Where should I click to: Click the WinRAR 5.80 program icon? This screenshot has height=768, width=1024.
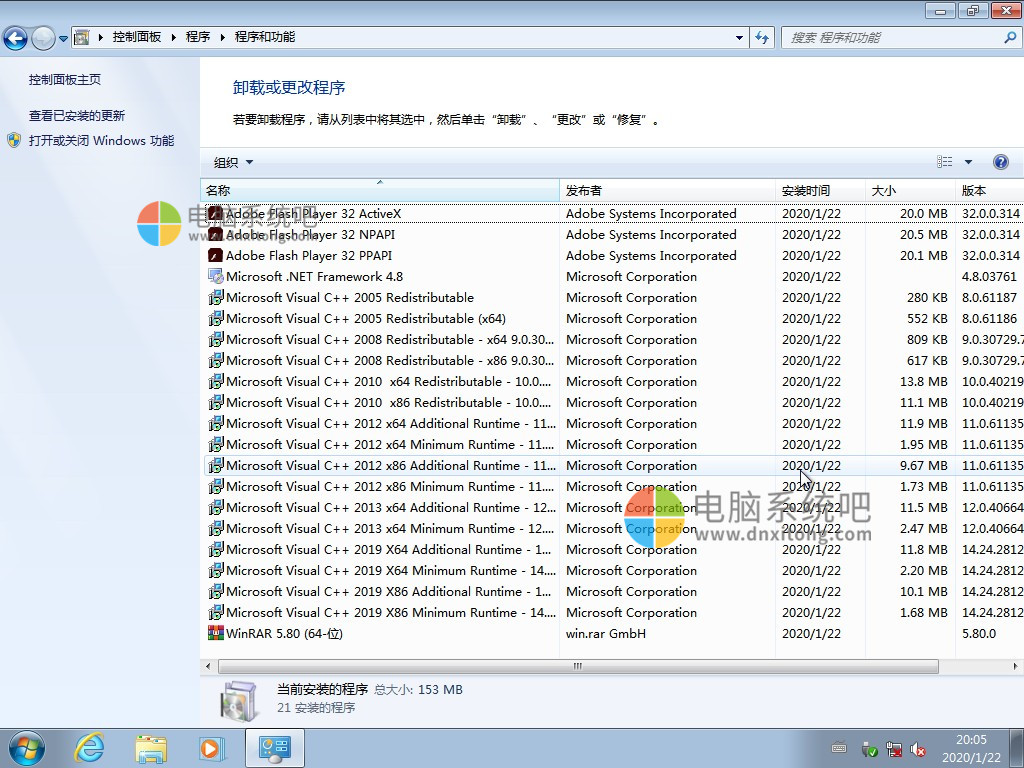click(x=215, y=633)
